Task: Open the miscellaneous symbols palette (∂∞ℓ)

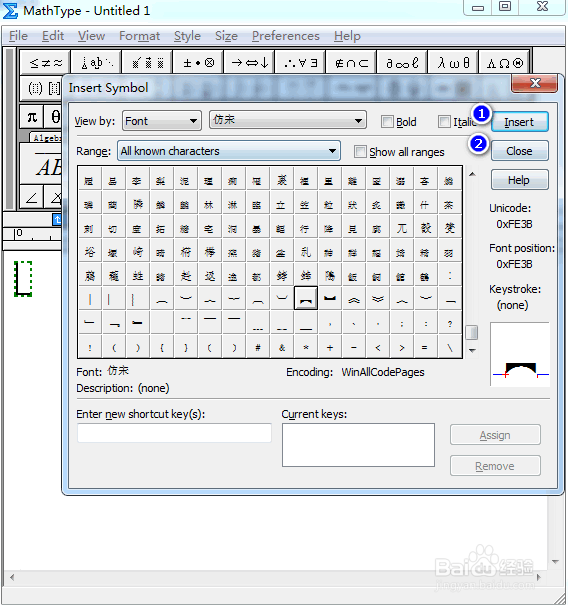Action: coord(402,63)
